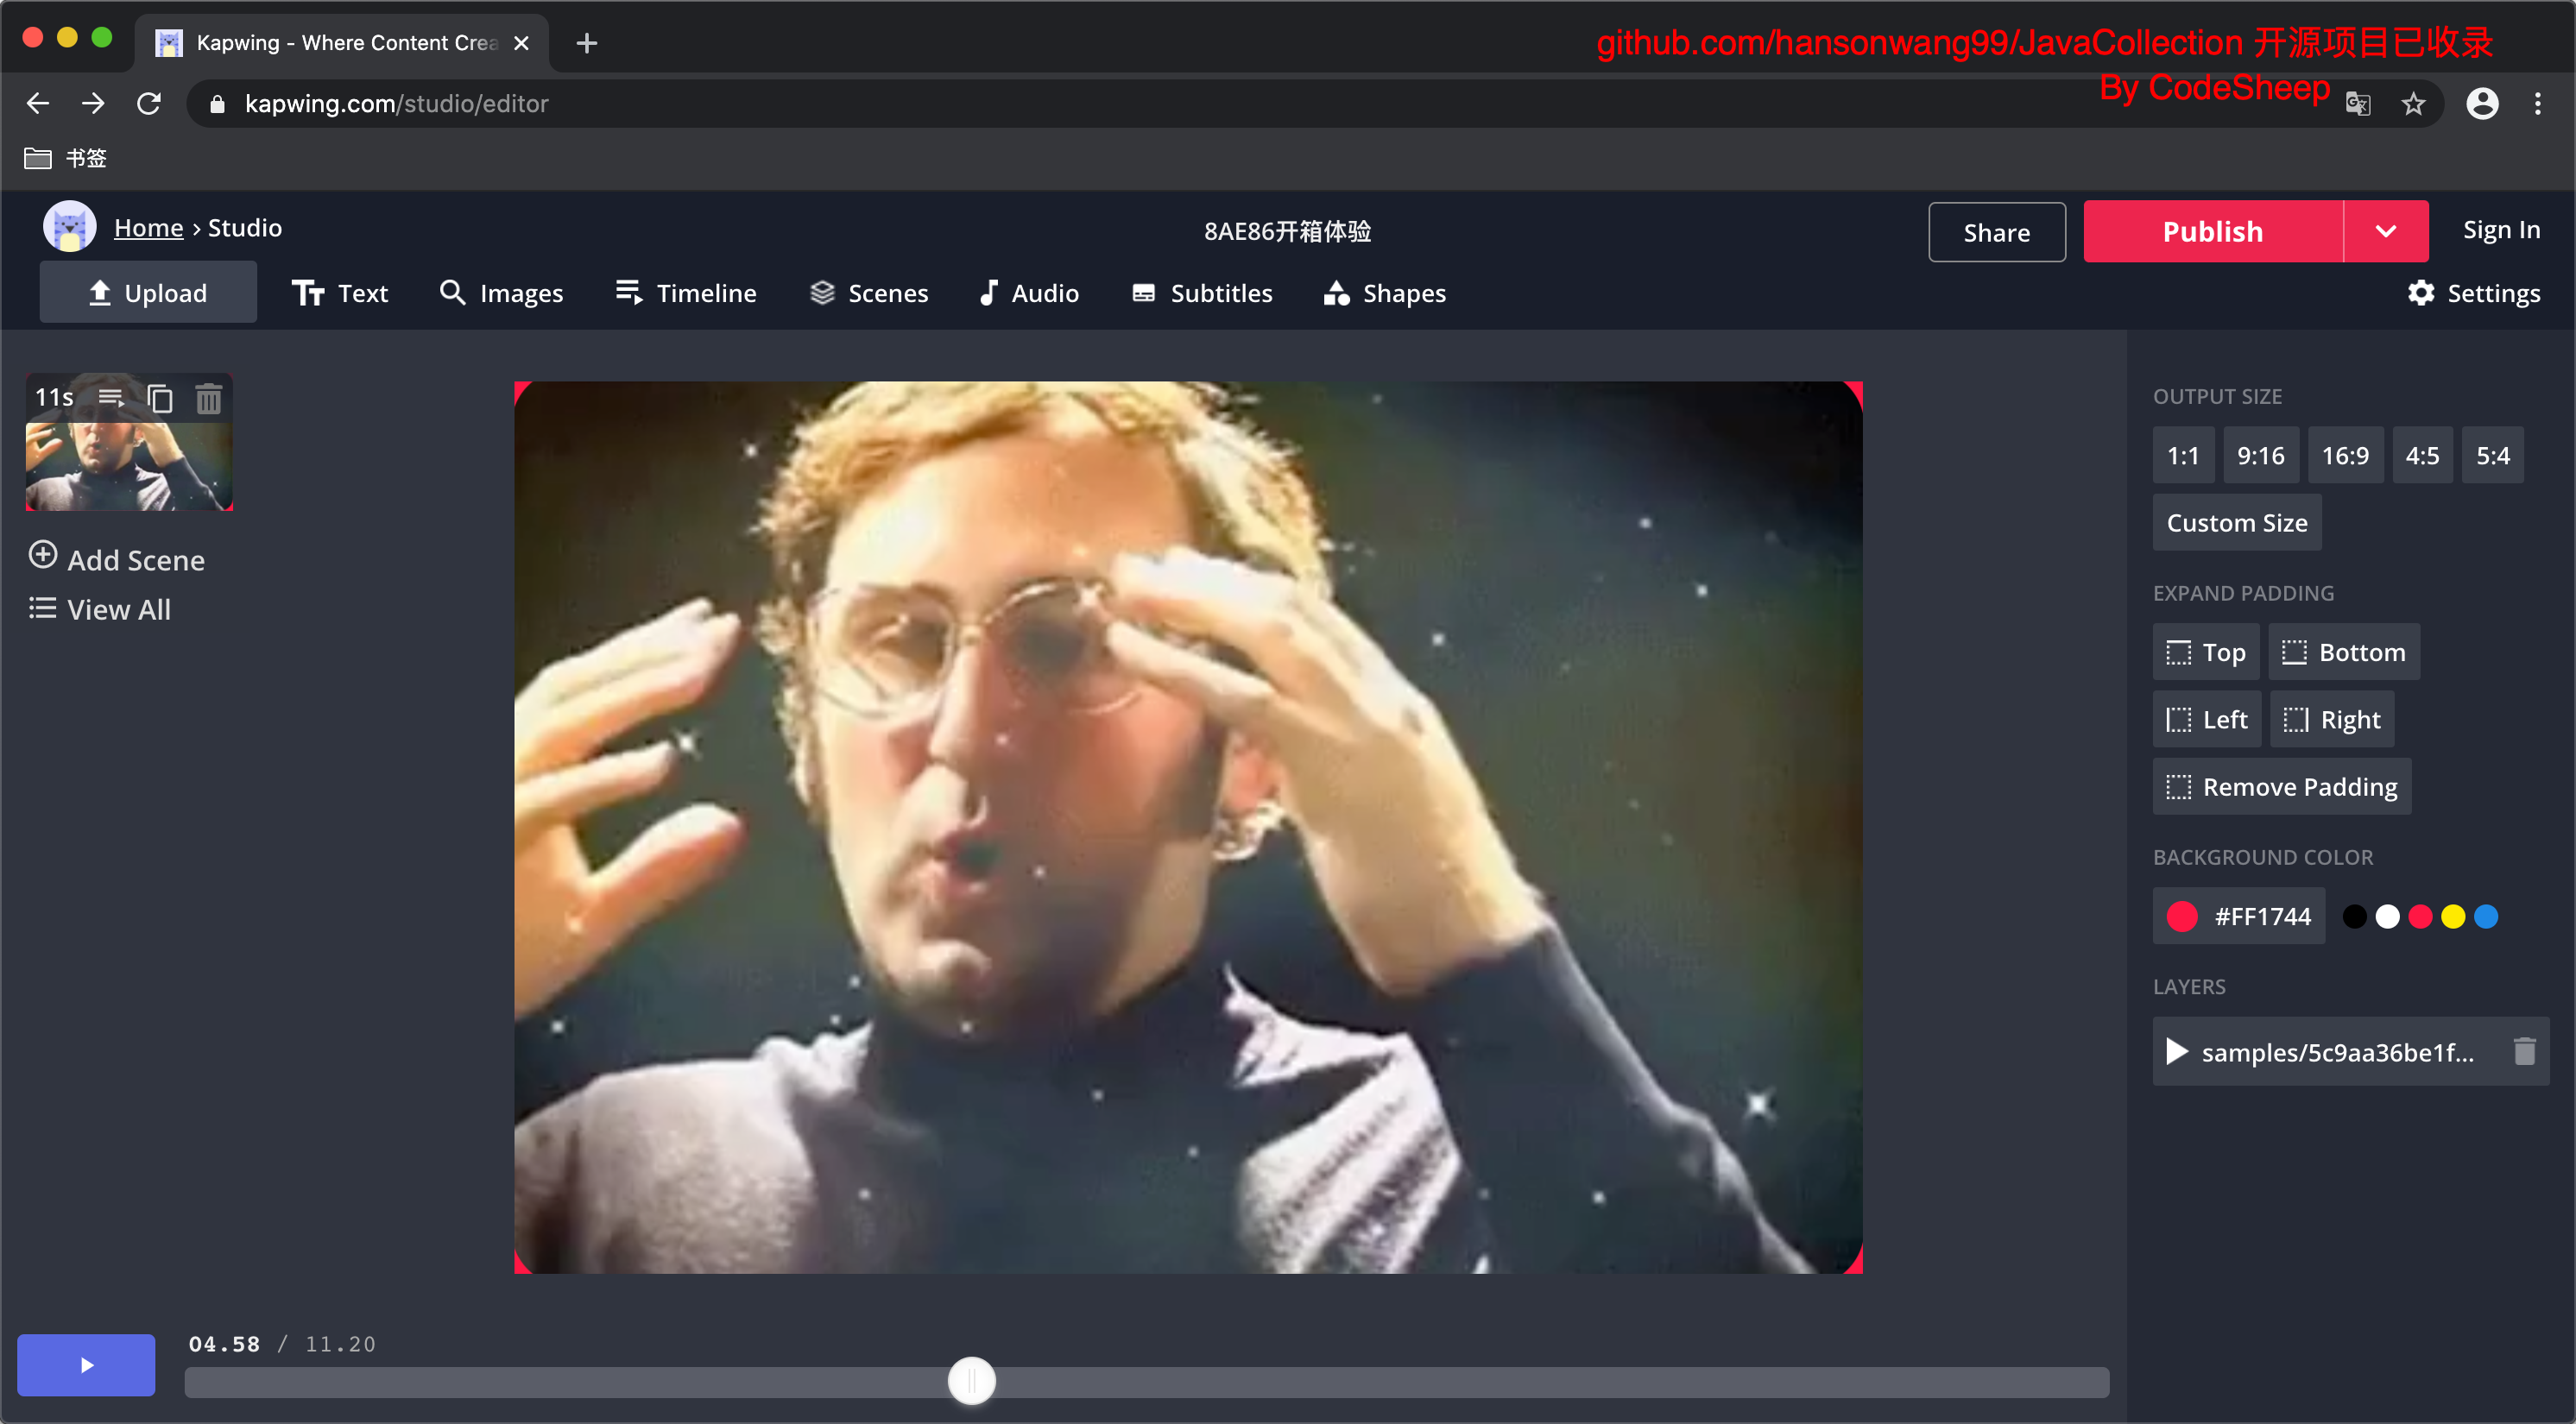
Task: Click the Publish button
Action: (x=2213, y=231)
